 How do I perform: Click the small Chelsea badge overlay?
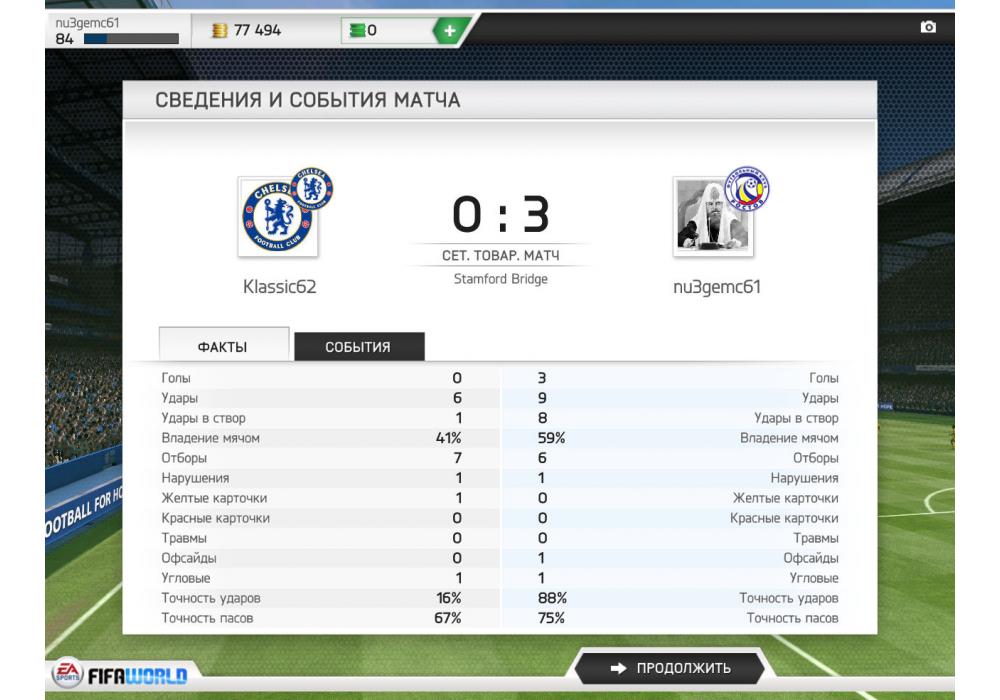click(x=312, y=189)
